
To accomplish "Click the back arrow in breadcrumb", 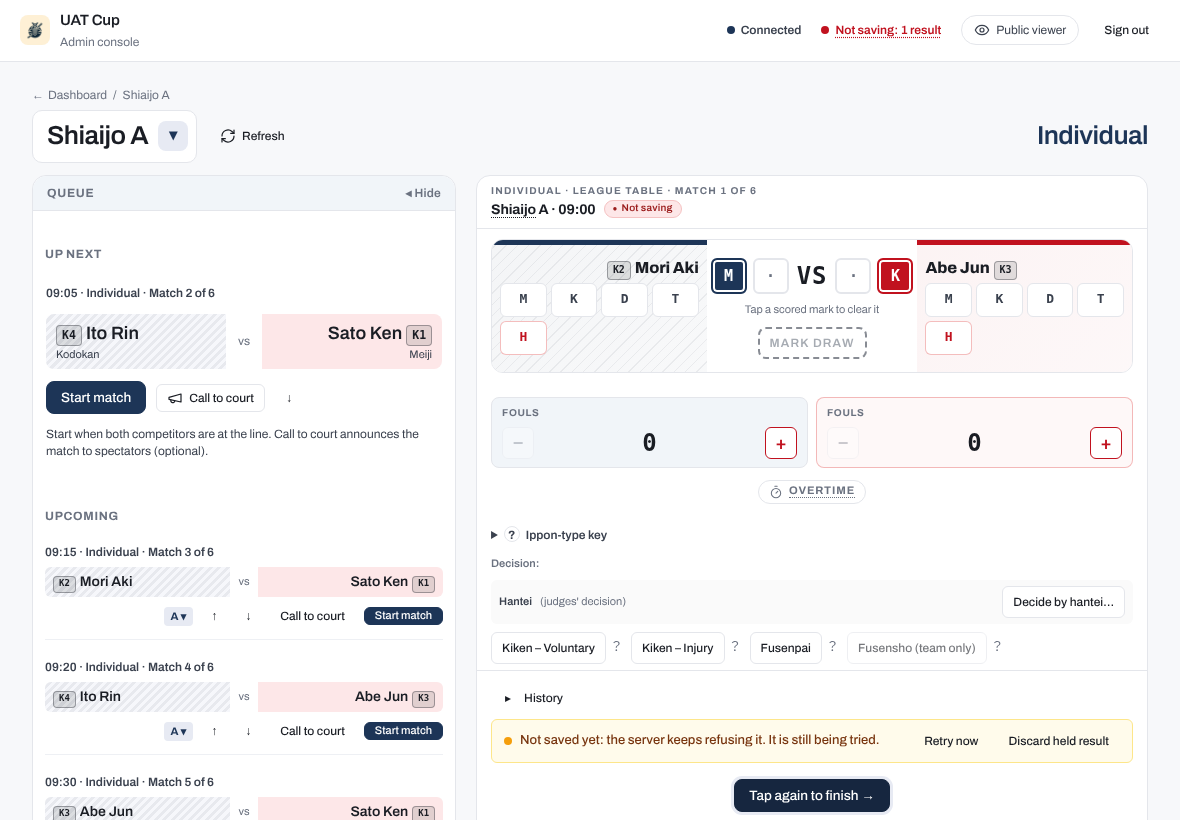I will point(37,96).
